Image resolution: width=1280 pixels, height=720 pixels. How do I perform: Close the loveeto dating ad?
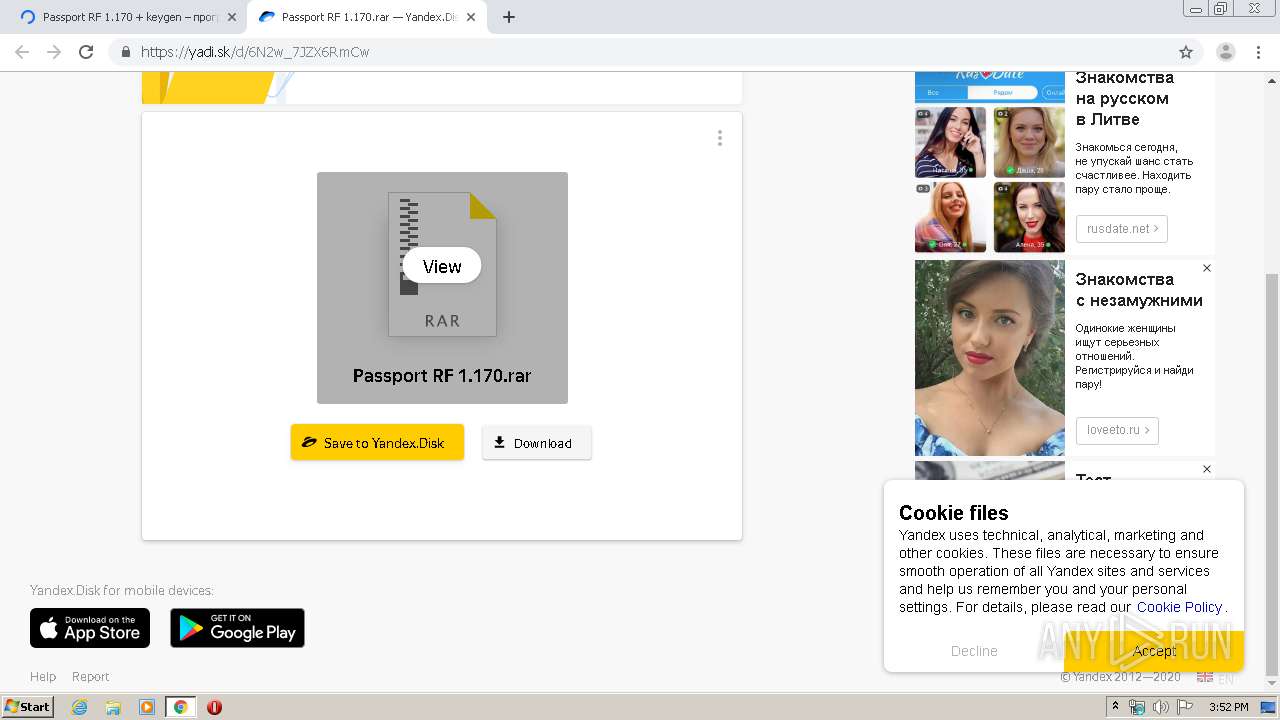tap(1207, 268)
